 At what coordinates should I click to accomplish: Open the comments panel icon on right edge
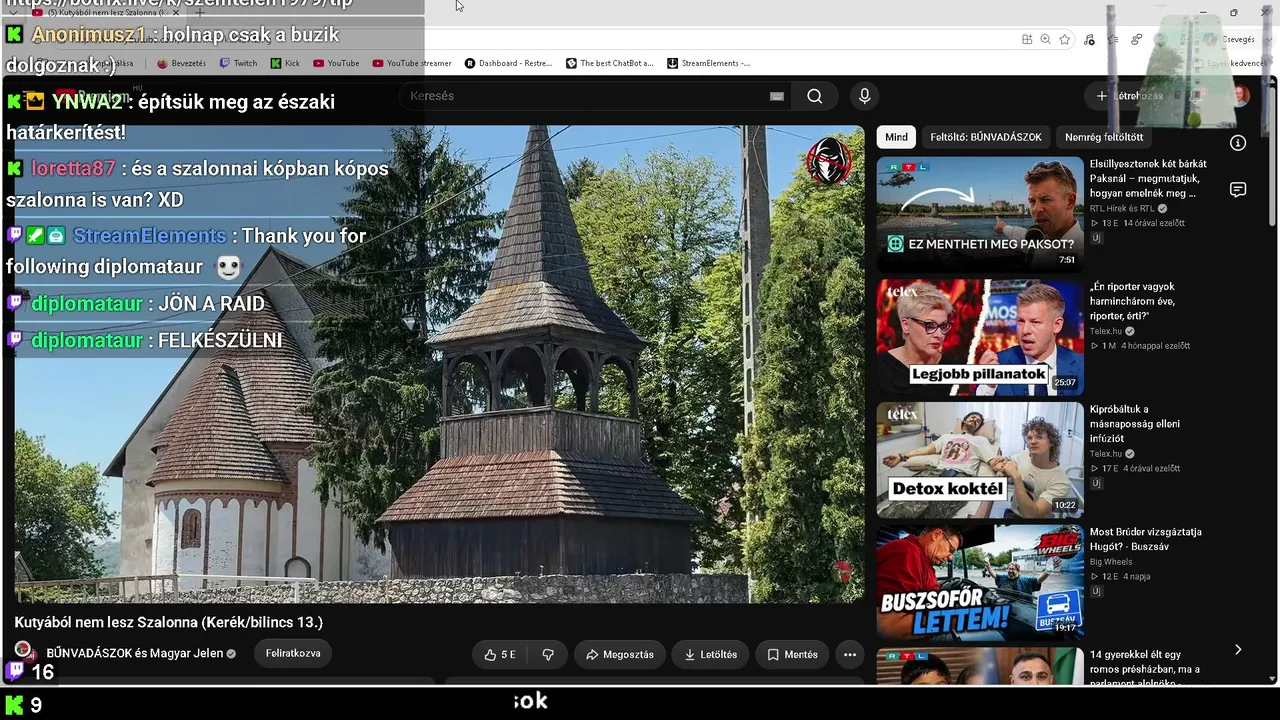(x=1238, y=190)
